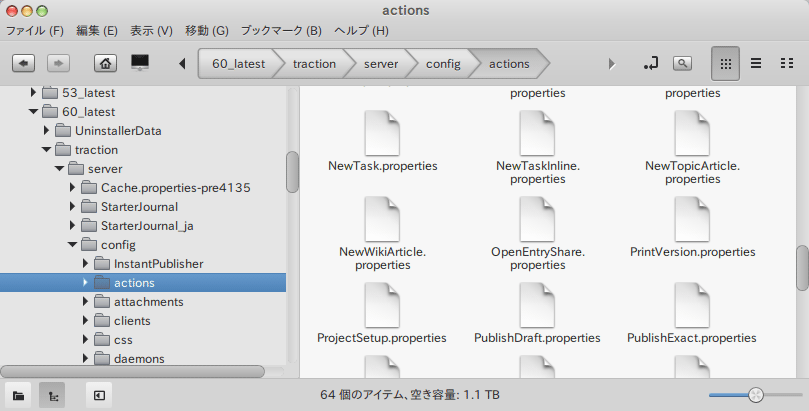
Task: Show places in the sidebar
Action: (x=20, y=395)
